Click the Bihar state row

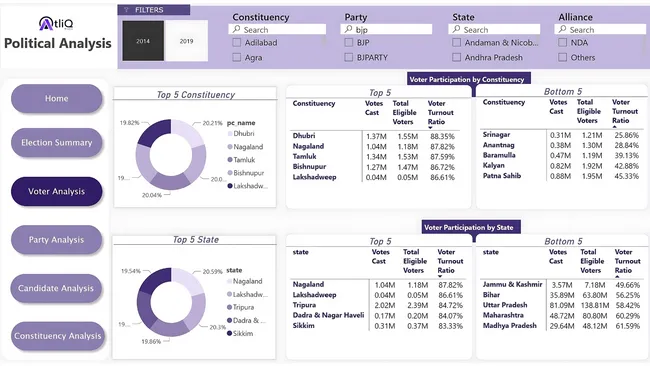[561, 295]
